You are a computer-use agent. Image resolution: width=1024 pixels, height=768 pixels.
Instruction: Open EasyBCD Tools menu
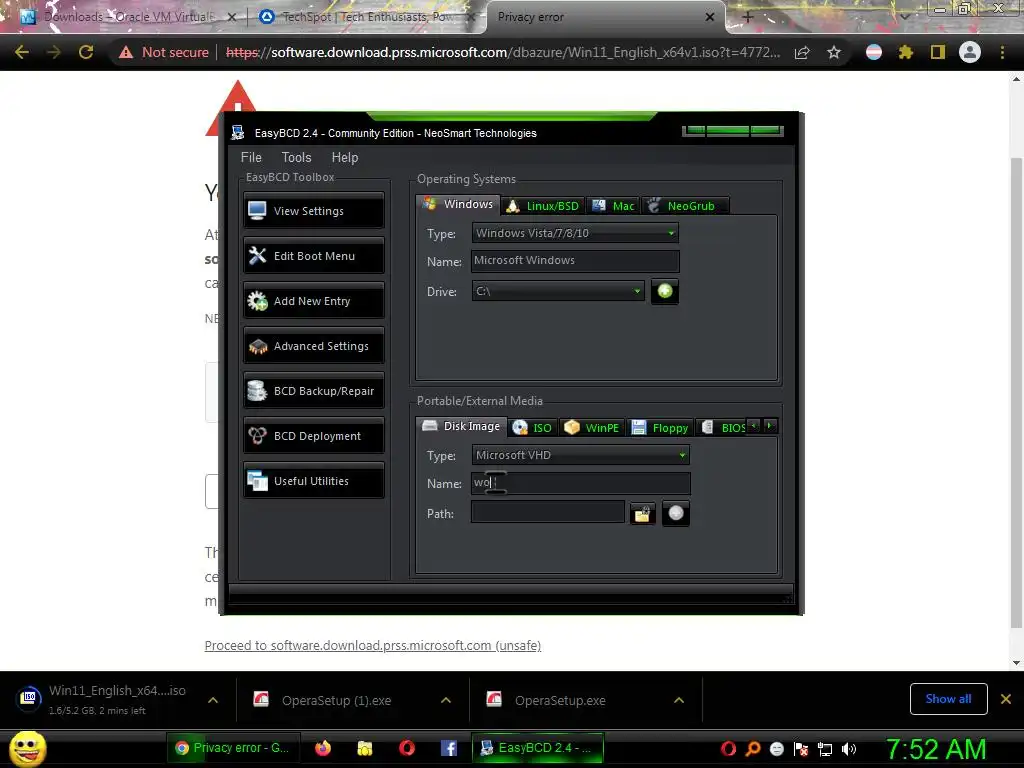click(296, 157)
